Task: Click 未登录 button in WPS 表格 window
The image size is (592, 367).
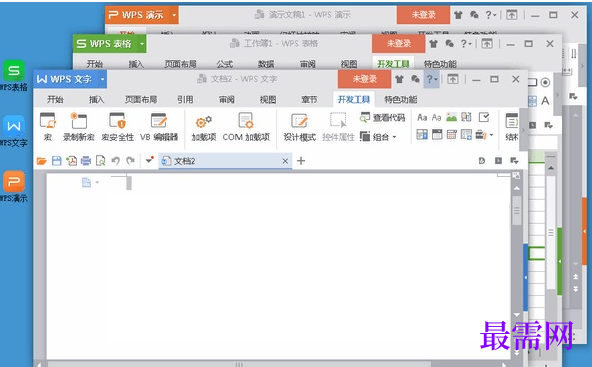Action: click(399, 43)
